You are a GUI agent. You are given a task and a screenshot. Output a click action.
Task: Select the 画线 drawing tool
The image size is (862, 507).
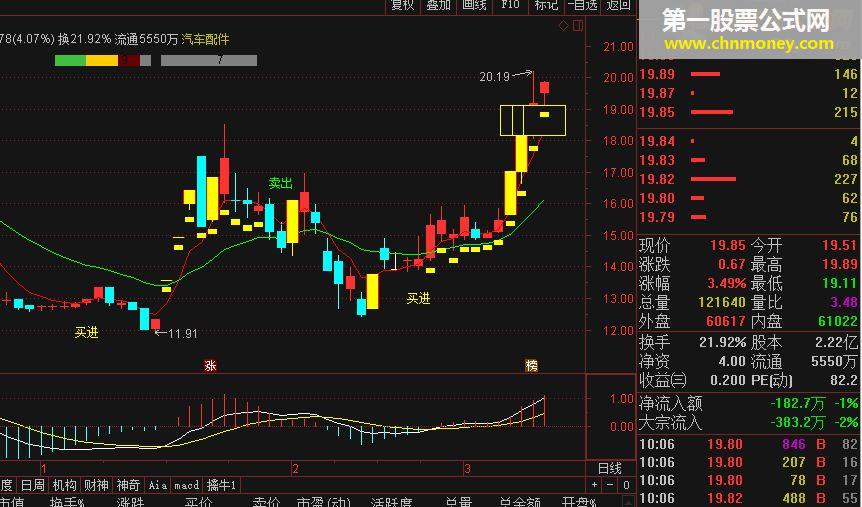(x=474, y=5)
